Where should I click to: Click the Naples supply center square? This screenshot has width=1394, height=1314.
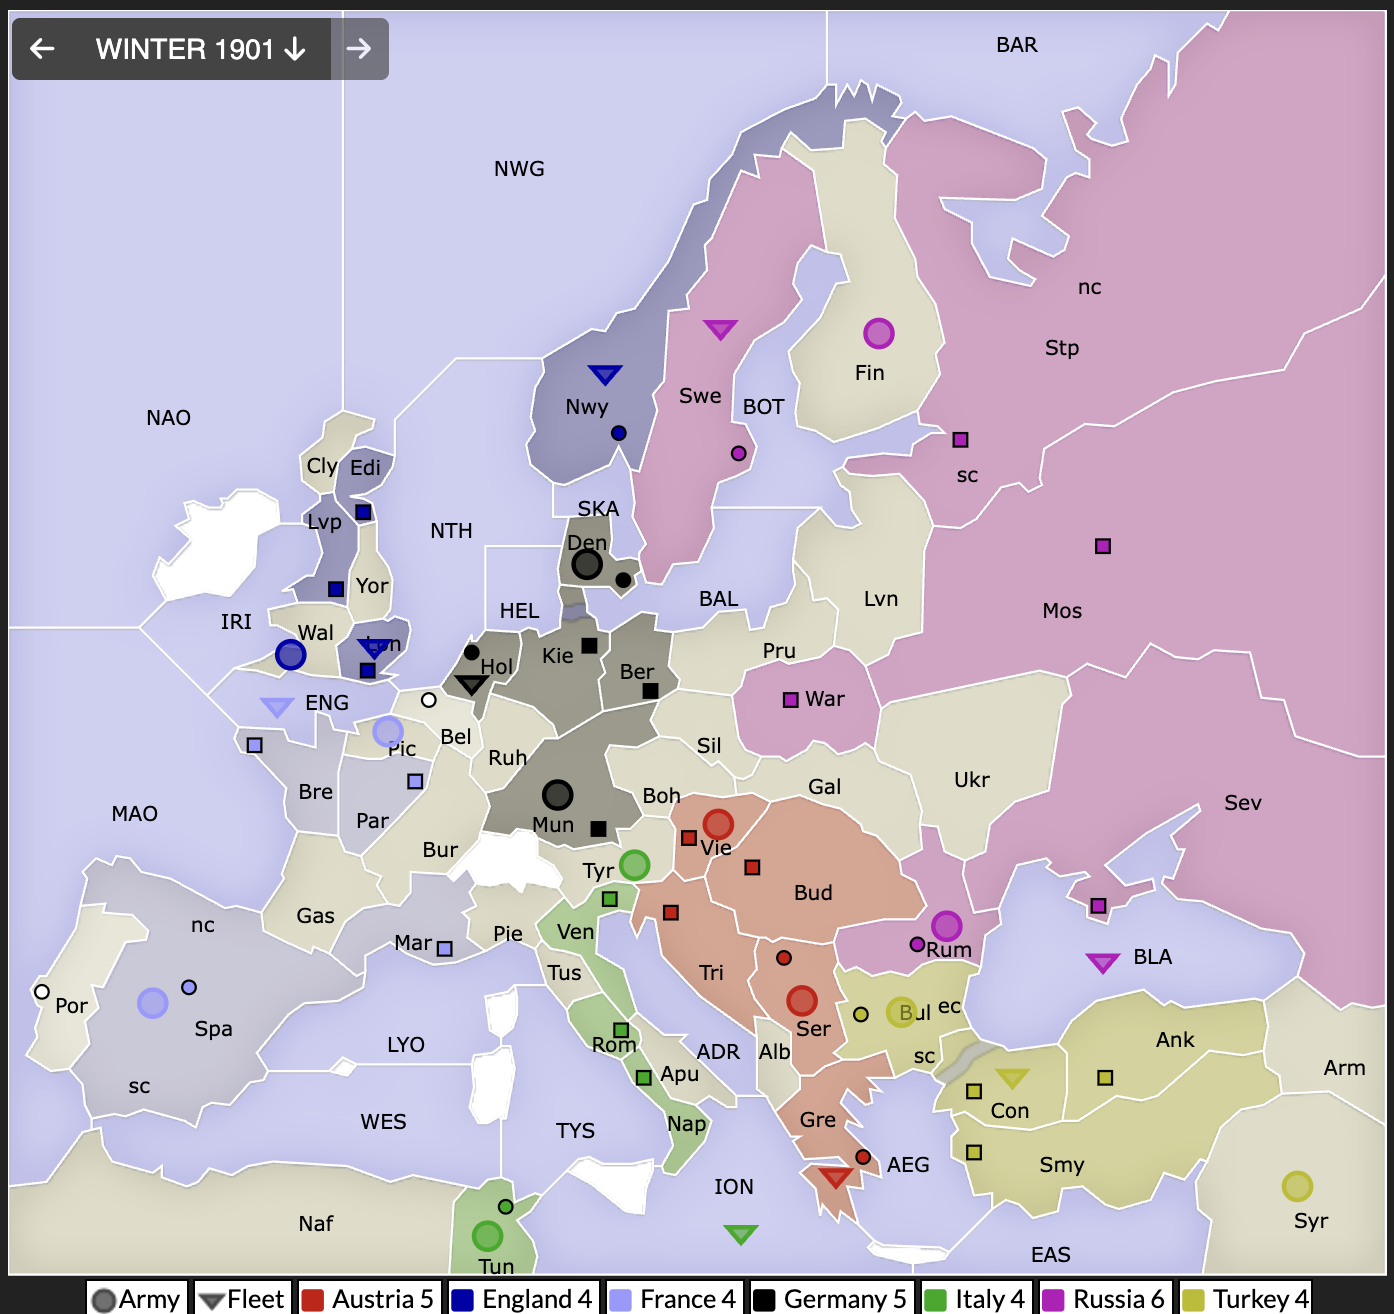pyautogui.click(x=644, y=1077)
